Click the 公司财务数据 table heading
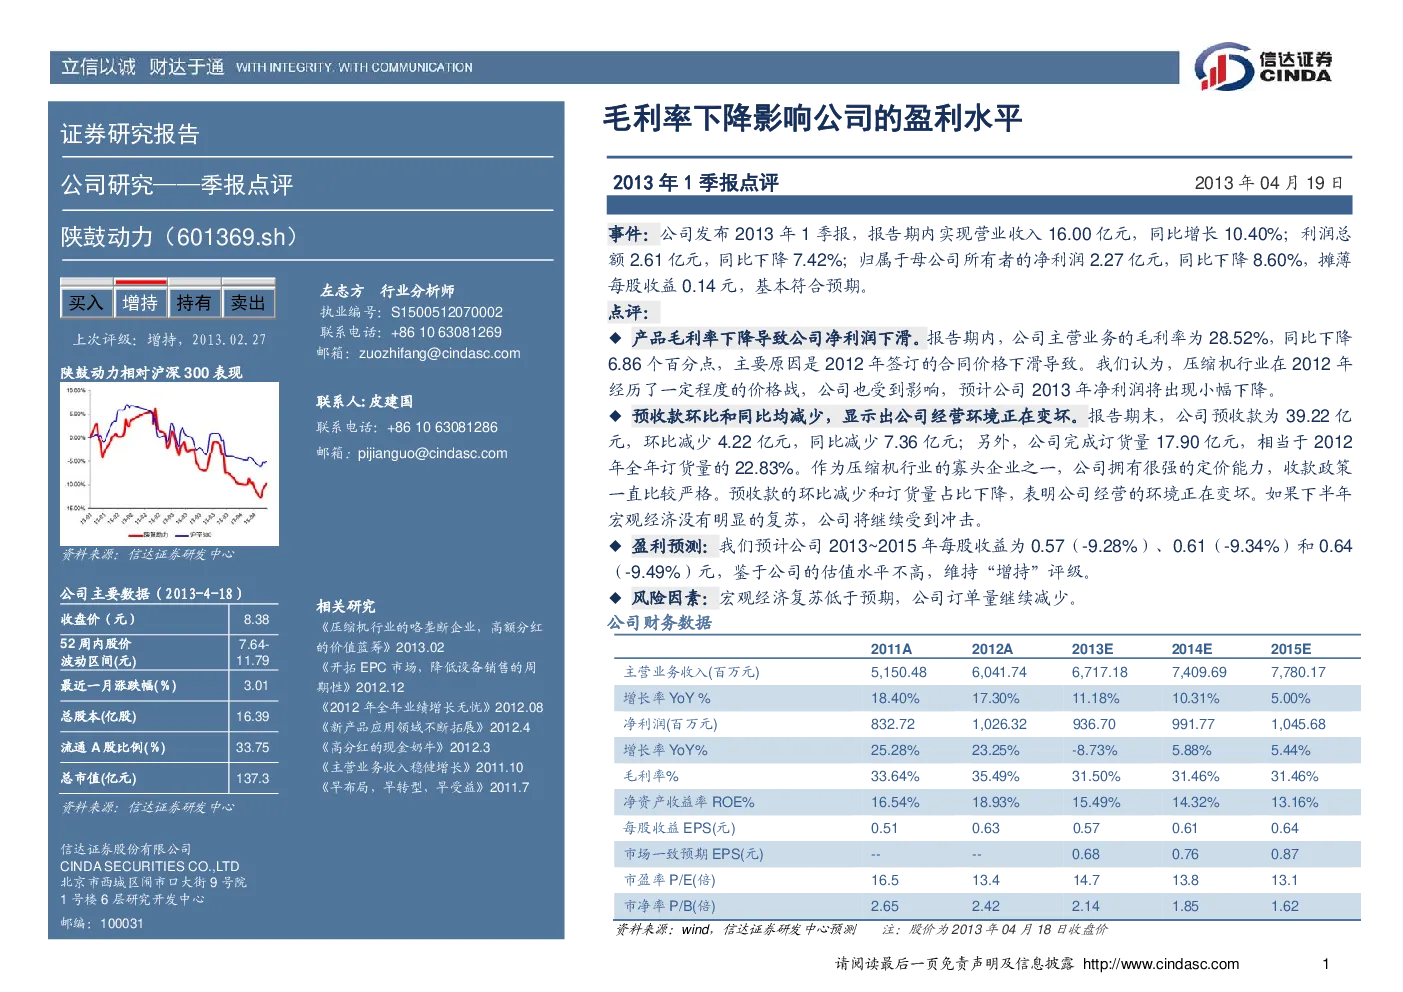The image size is (1403, 992). coord(660,622)
